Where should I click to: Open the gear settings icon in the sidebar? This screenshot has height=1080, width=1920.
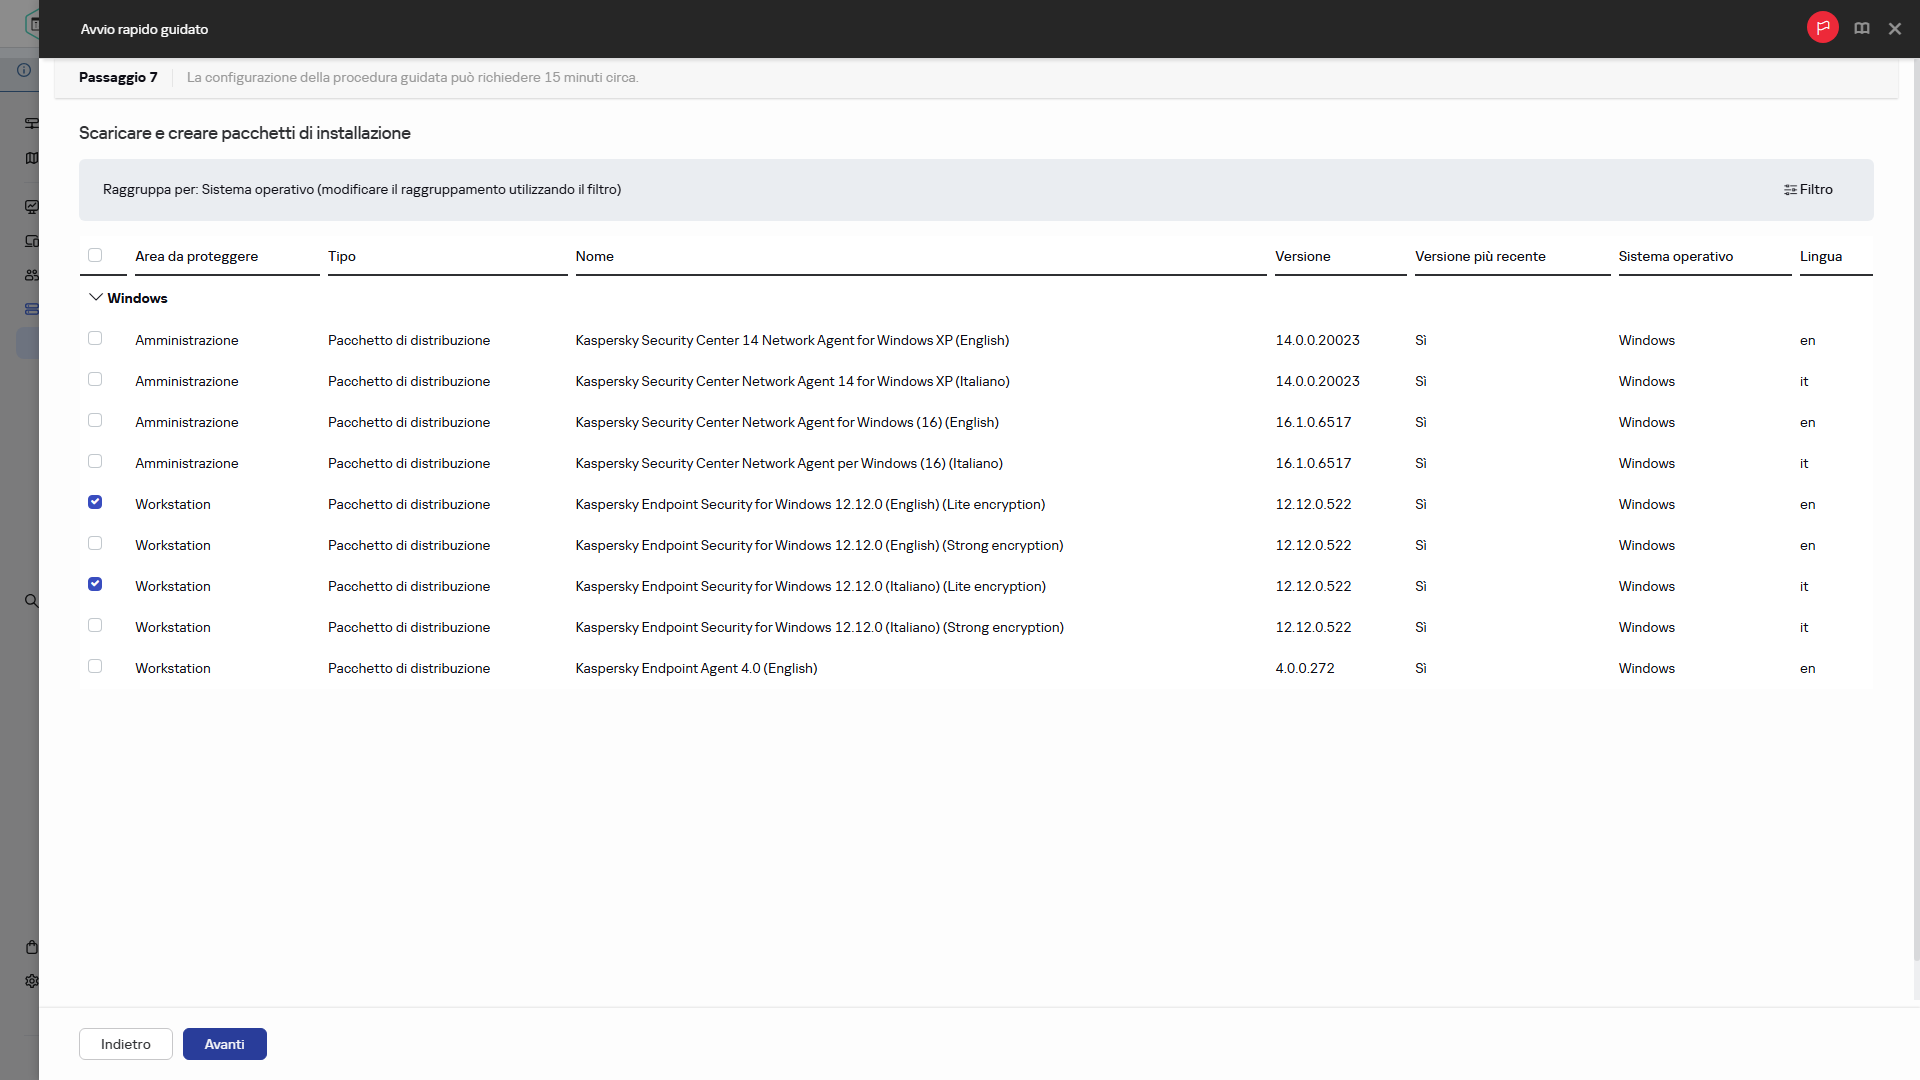32,981
